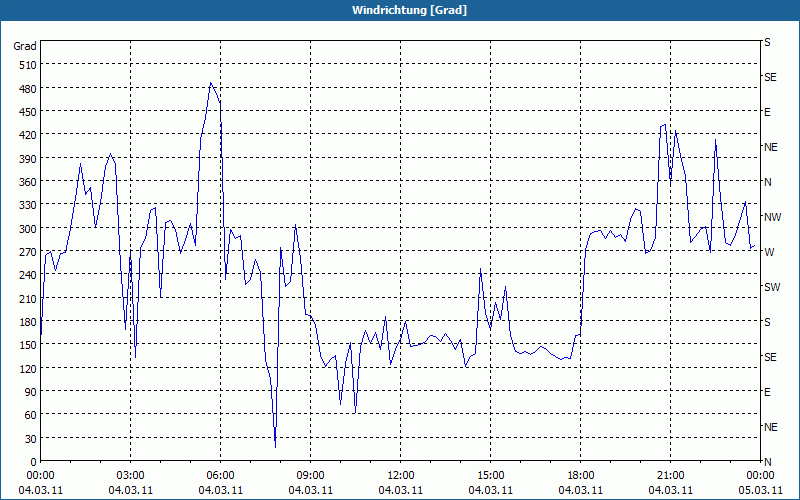Click the 420 value on the left axis
Image resolution: width=800 pixels, height=500 pixels.
click(x=28, y=135)
